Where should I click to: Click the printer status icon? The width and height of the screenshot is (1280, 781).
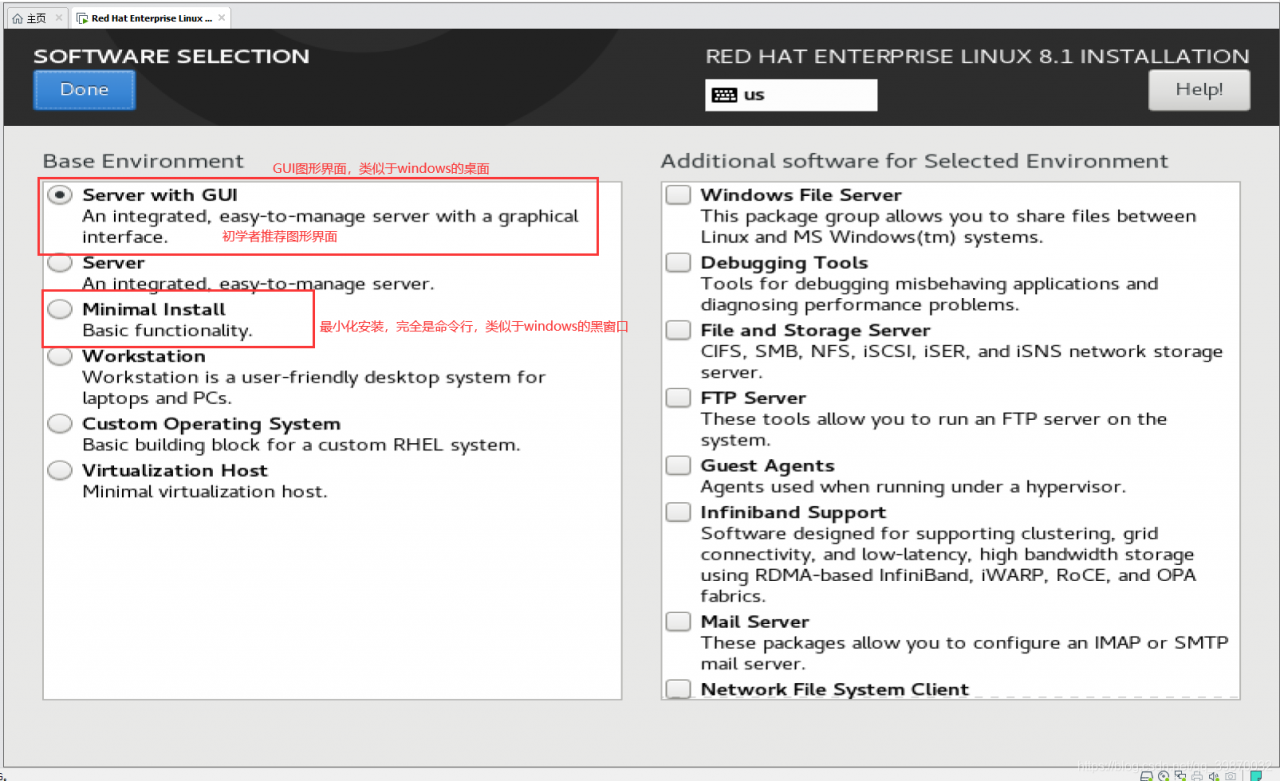1197,775
